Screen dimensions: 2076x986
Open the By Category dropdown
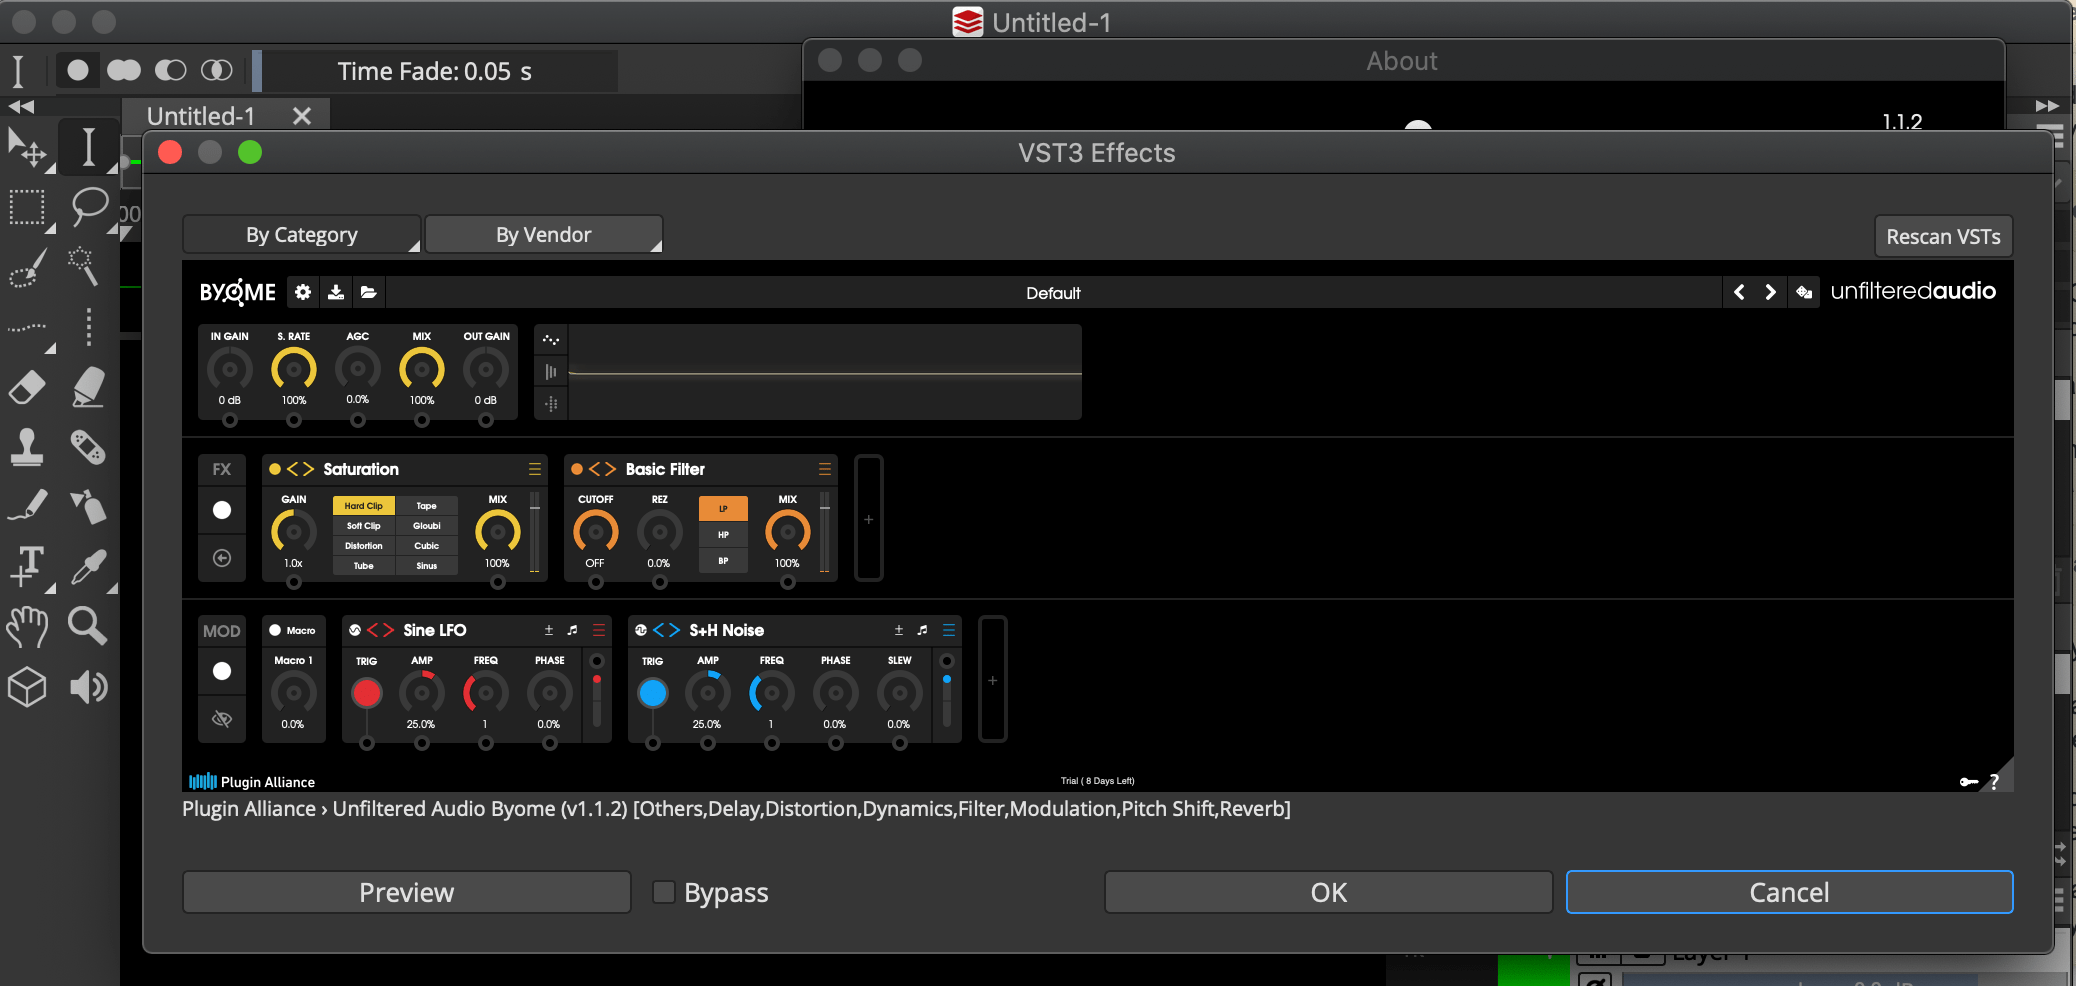pos(302,235)
